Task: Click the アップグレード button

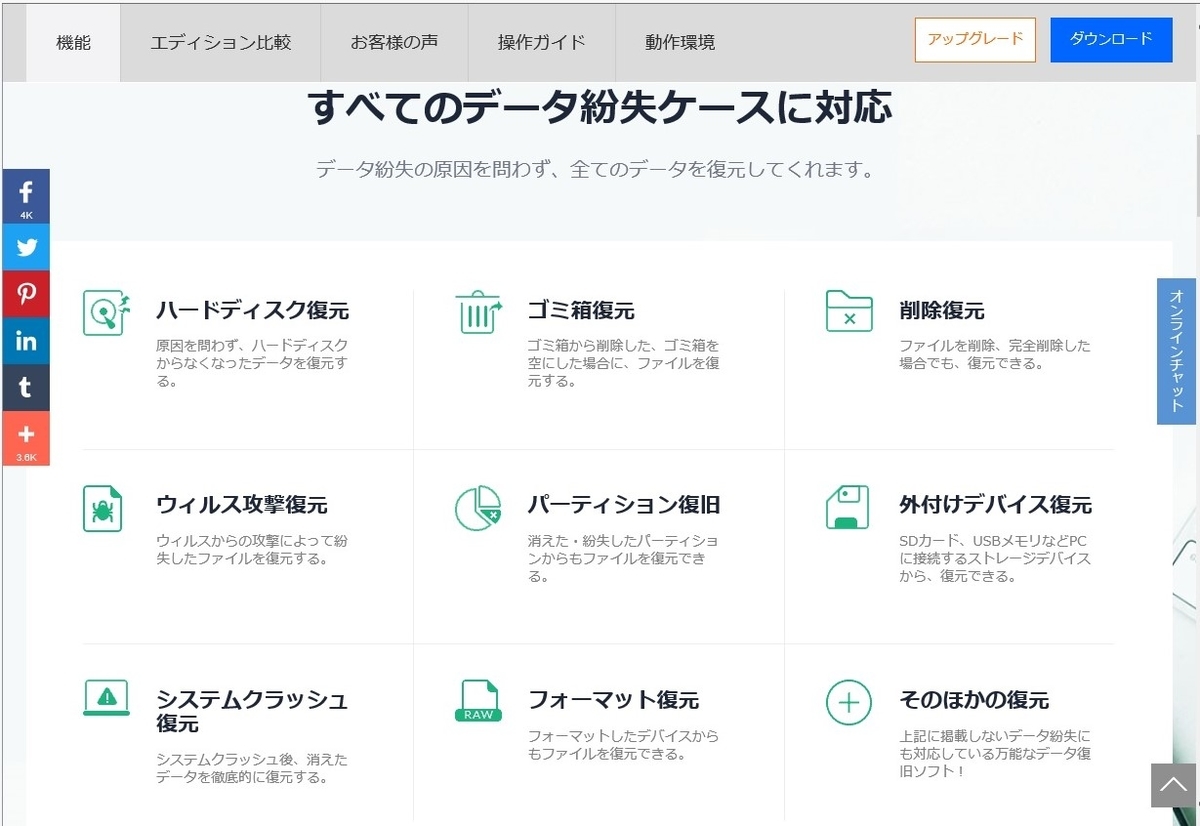Action: [975, 39]
